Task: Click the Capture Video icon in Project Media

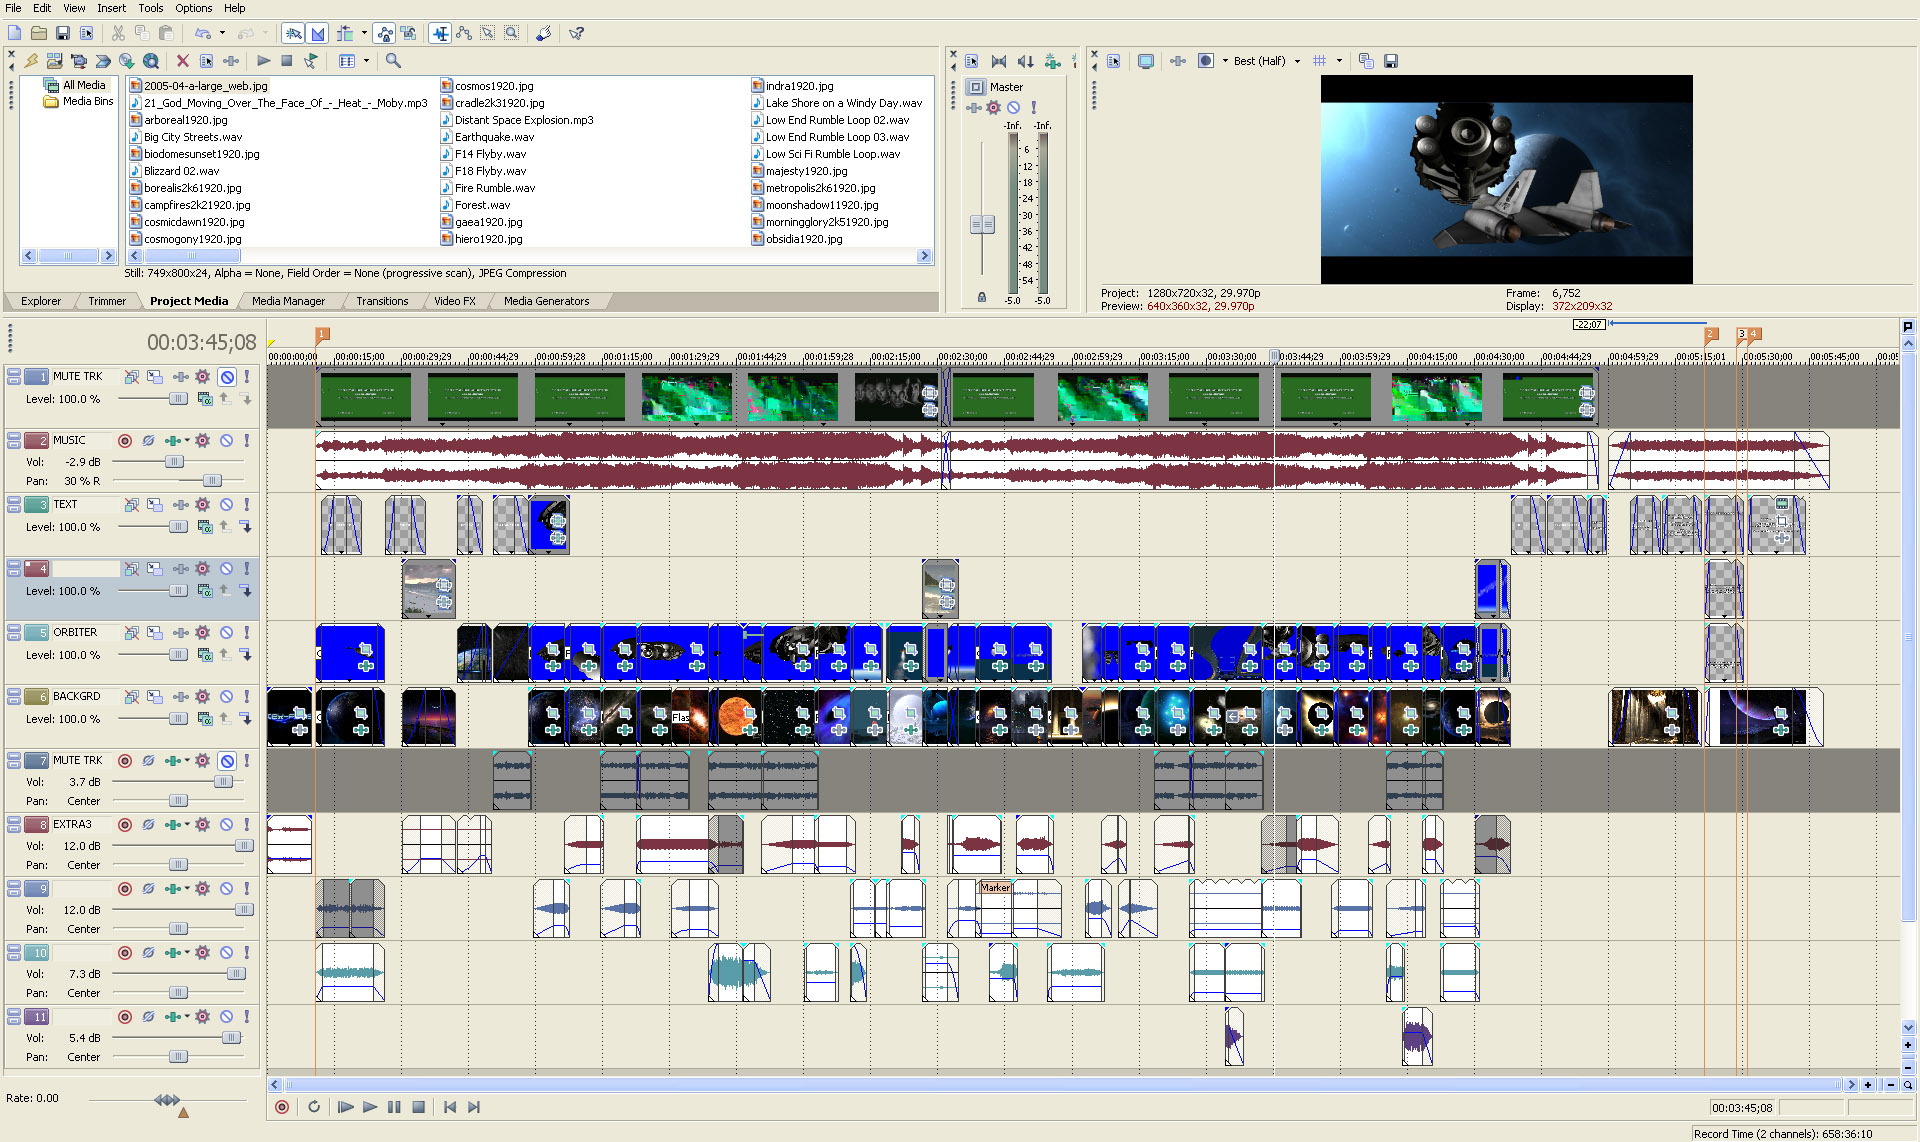Action: (x=79, y=61)
